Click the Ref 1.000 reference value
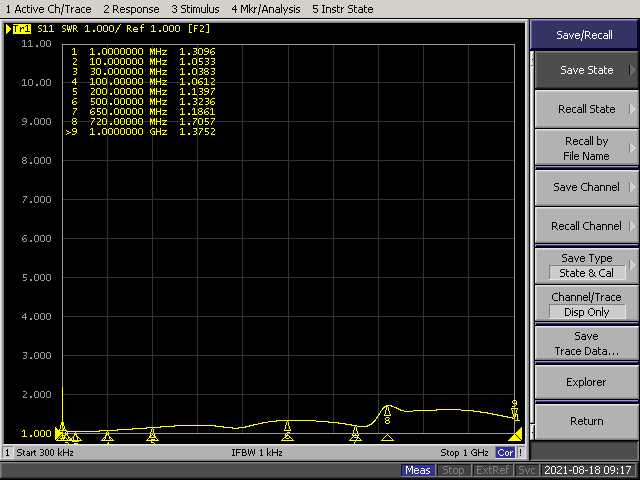640x480 pixels. point(153,29)
